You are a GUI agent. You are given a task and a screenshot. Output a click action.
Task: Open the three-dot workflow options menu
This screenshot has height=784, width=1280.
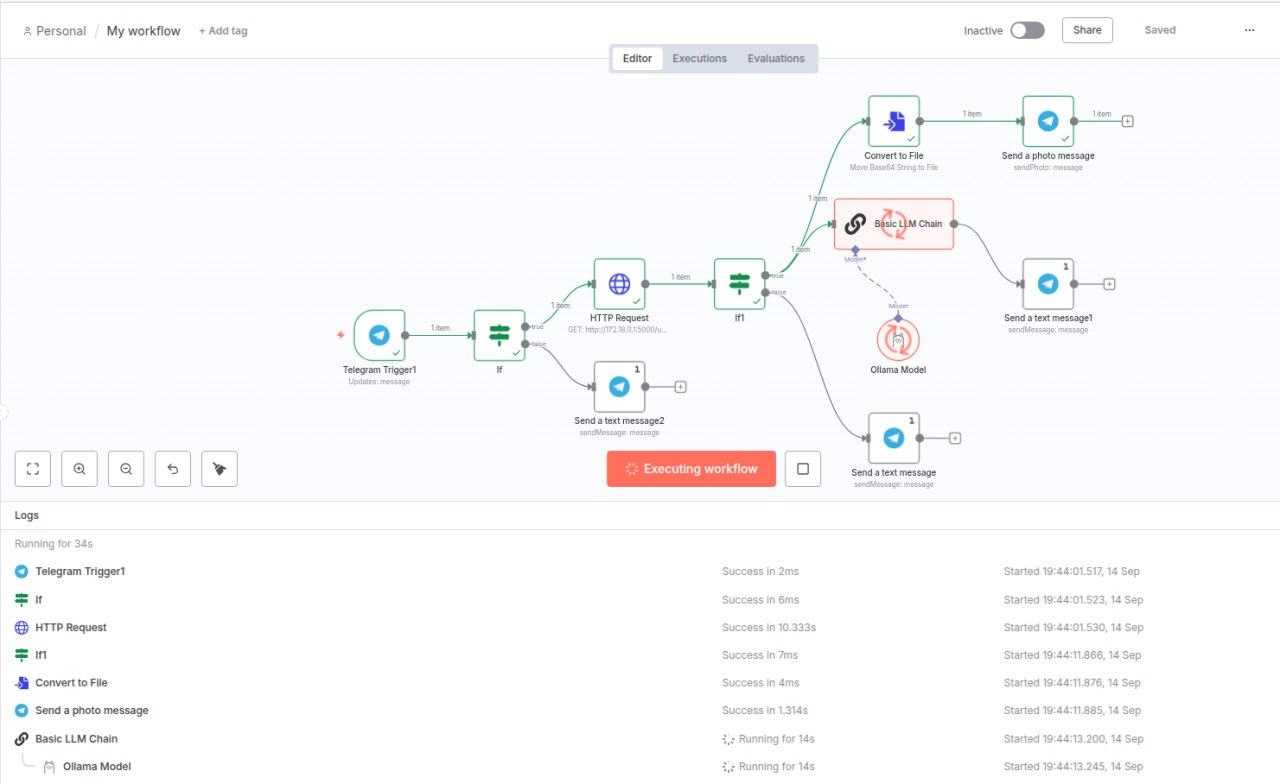(x=1249, y=30)
